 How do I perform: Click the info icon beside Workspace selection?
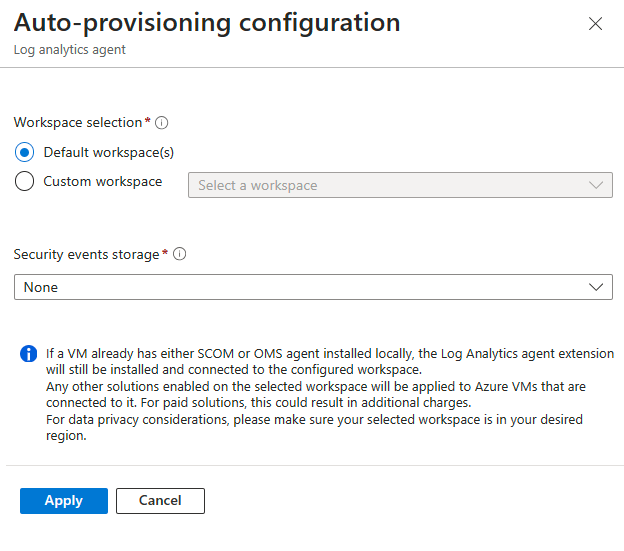162,123
